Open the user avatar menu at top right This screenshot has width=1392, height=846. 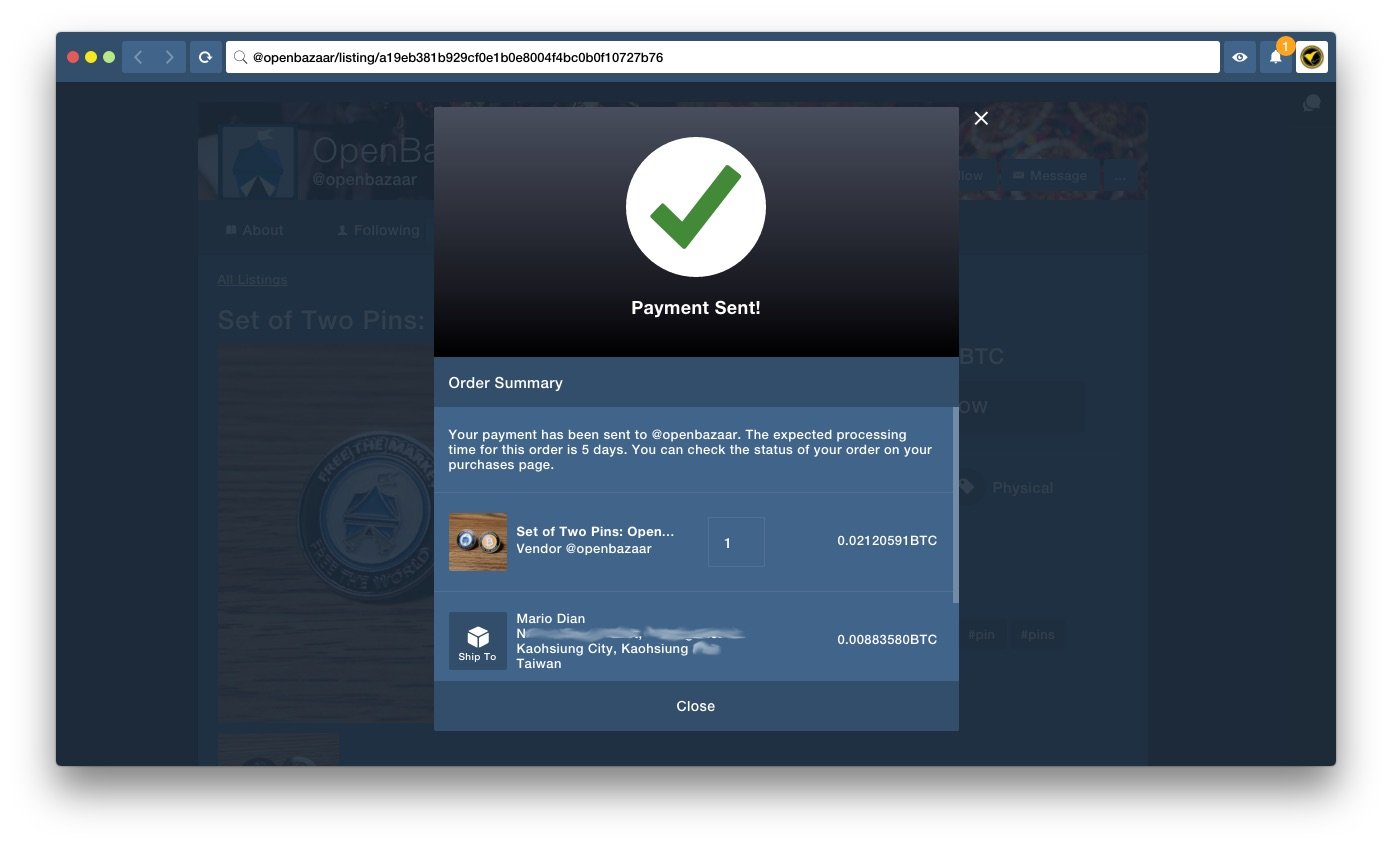(1312, 58)
